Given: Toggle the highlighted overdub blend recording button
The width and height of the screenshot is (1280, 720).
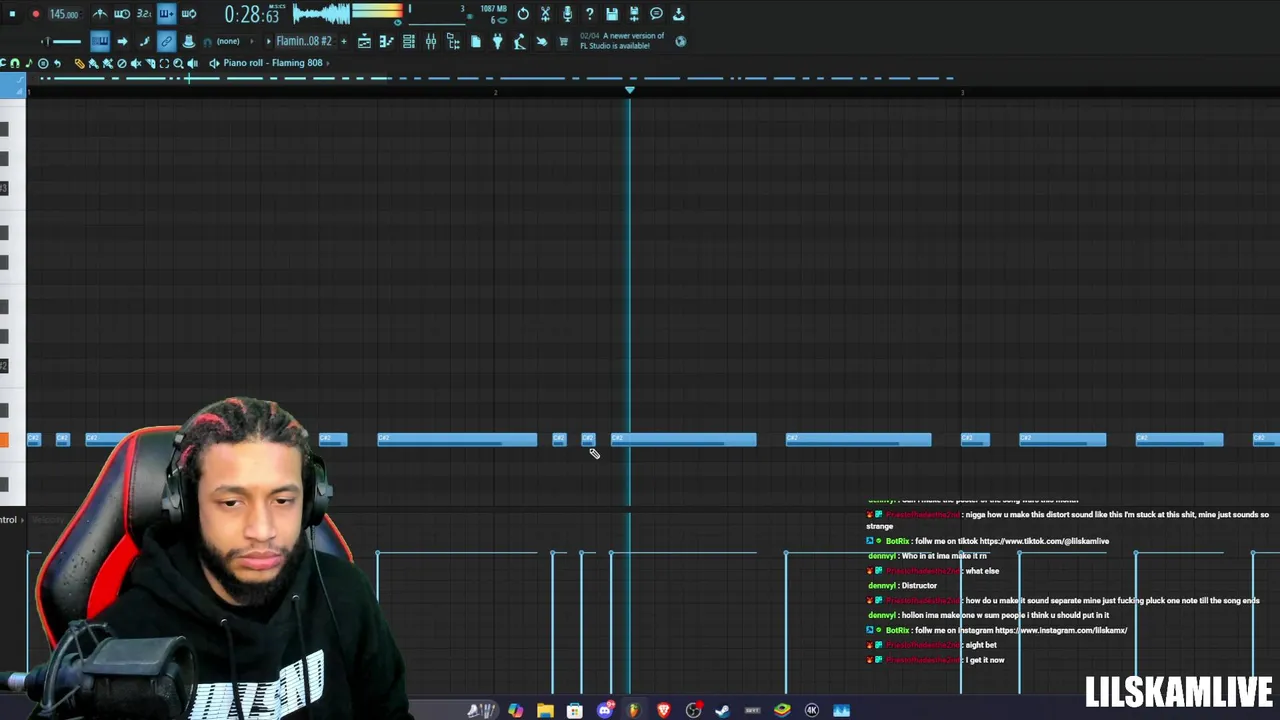Looking at the screenshot, I should click(166, 14).
